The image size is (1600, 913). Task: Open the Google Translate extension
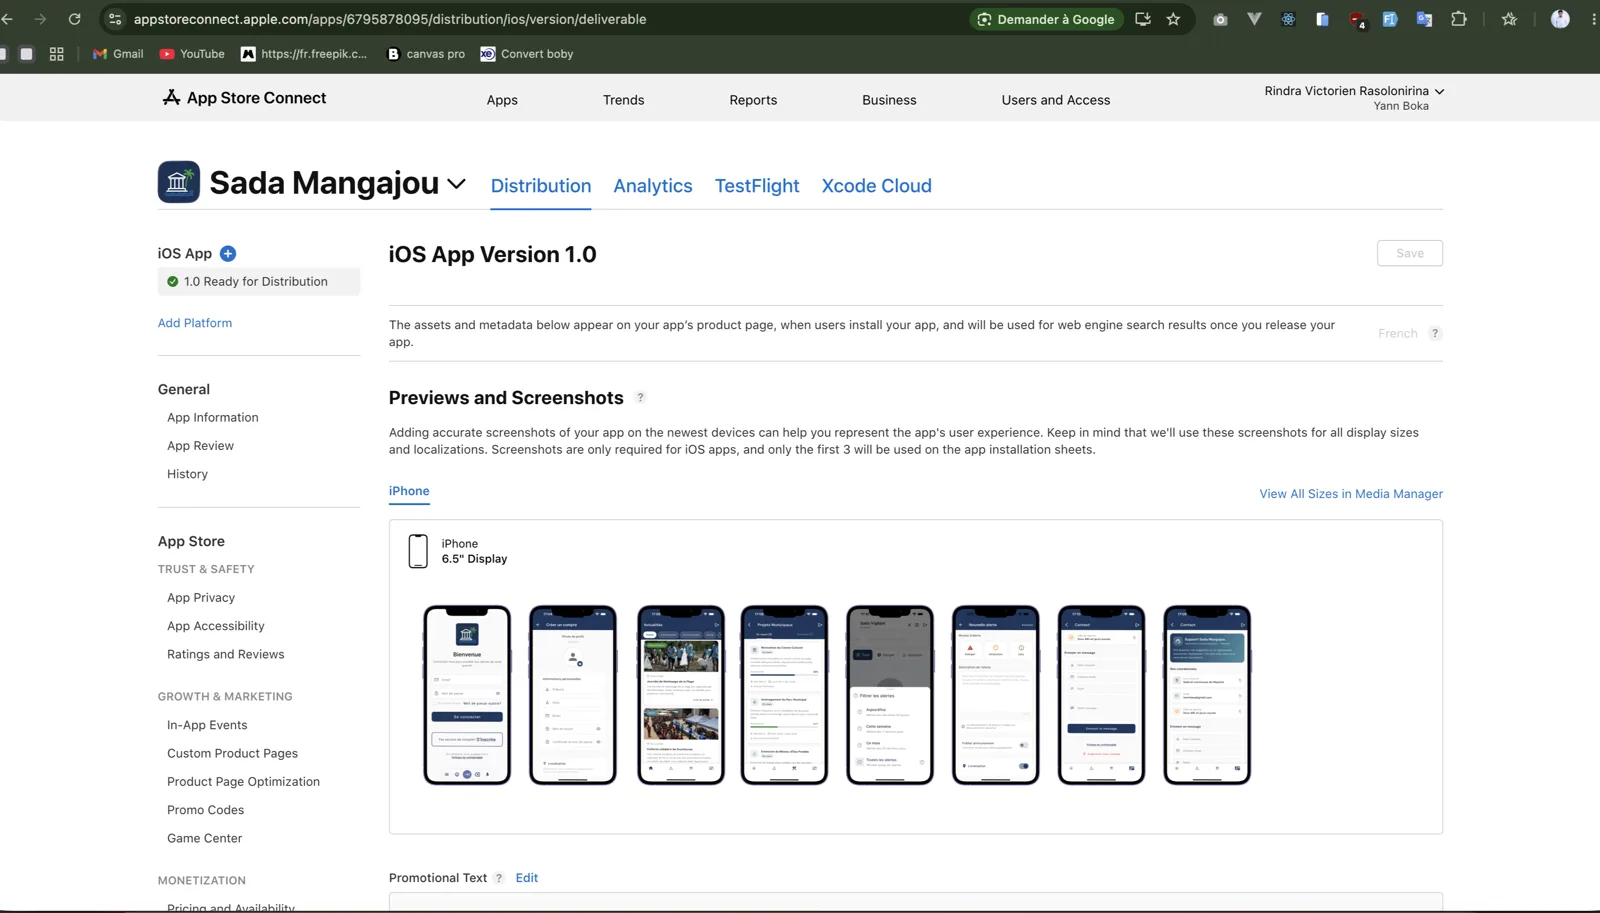(1424, 19)
